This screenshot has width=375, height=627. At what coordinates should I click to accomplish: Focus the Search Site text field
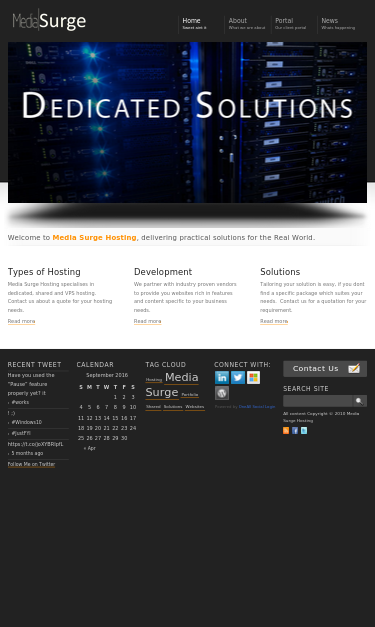click(318, 401)
